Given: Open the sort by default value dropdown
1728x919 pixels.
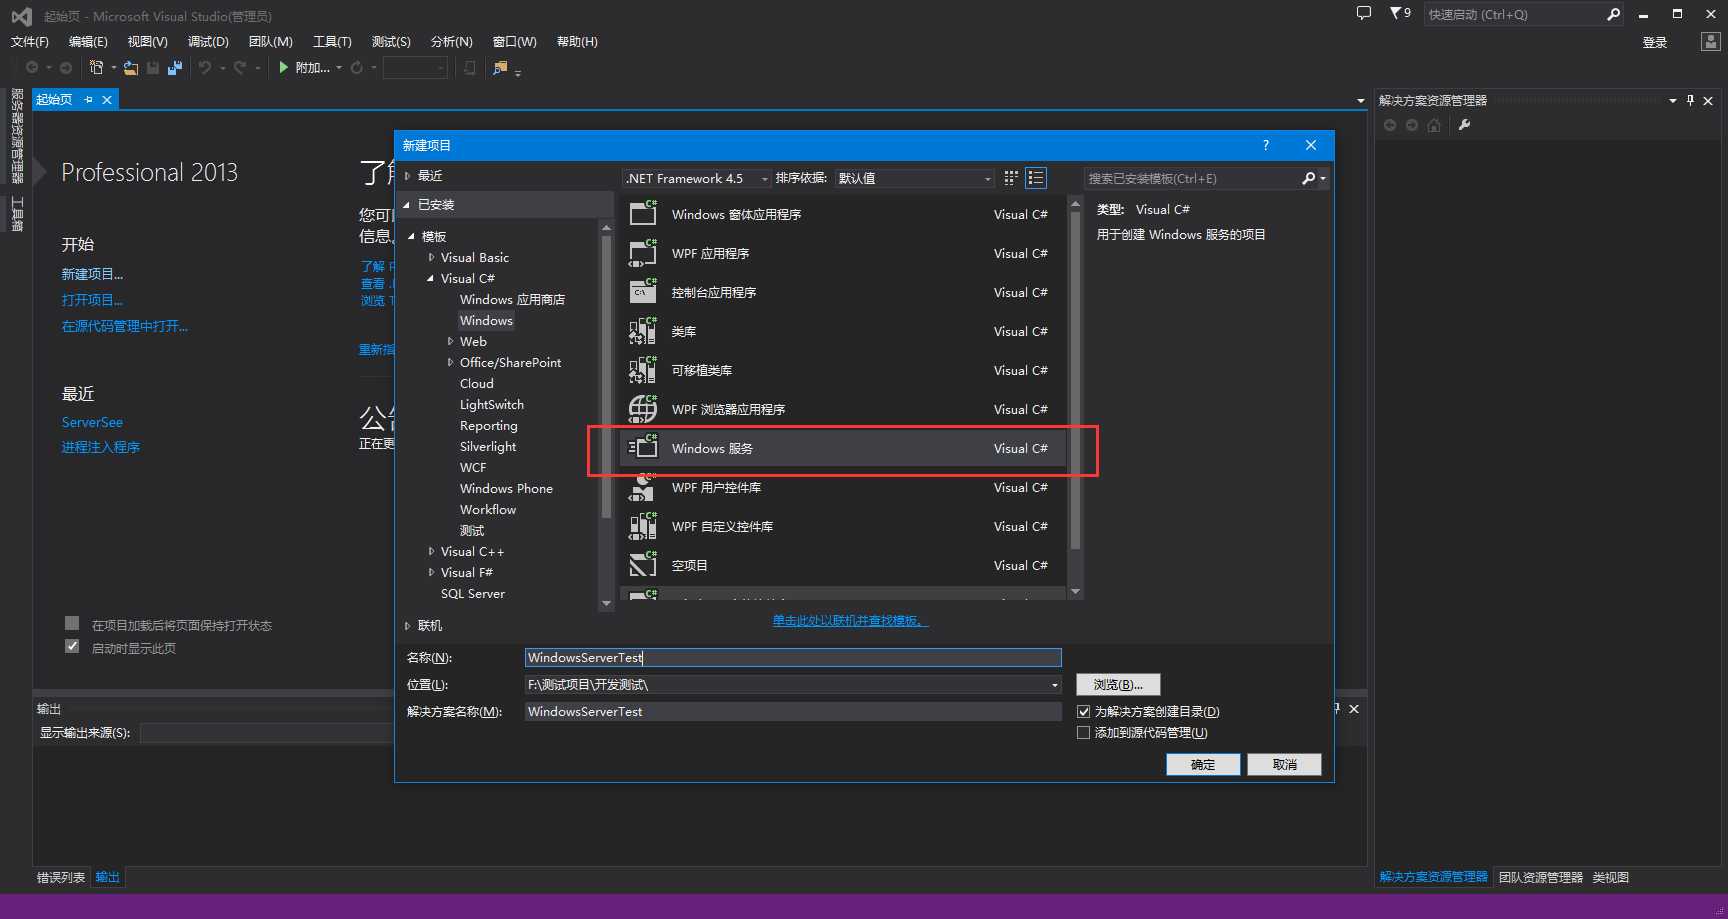Looking at the screenshot, I should click(914, 178).
